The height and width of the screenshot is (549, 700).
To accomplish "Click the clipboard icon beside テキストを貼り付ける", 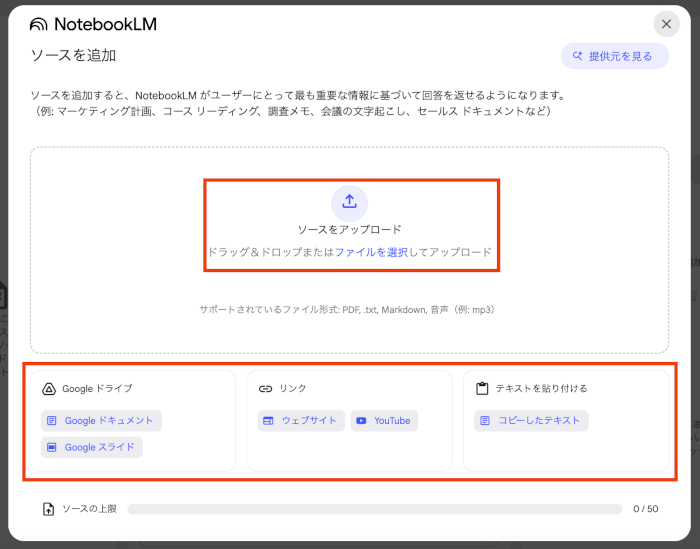I will pyautogui.click(x=482, y=388).
